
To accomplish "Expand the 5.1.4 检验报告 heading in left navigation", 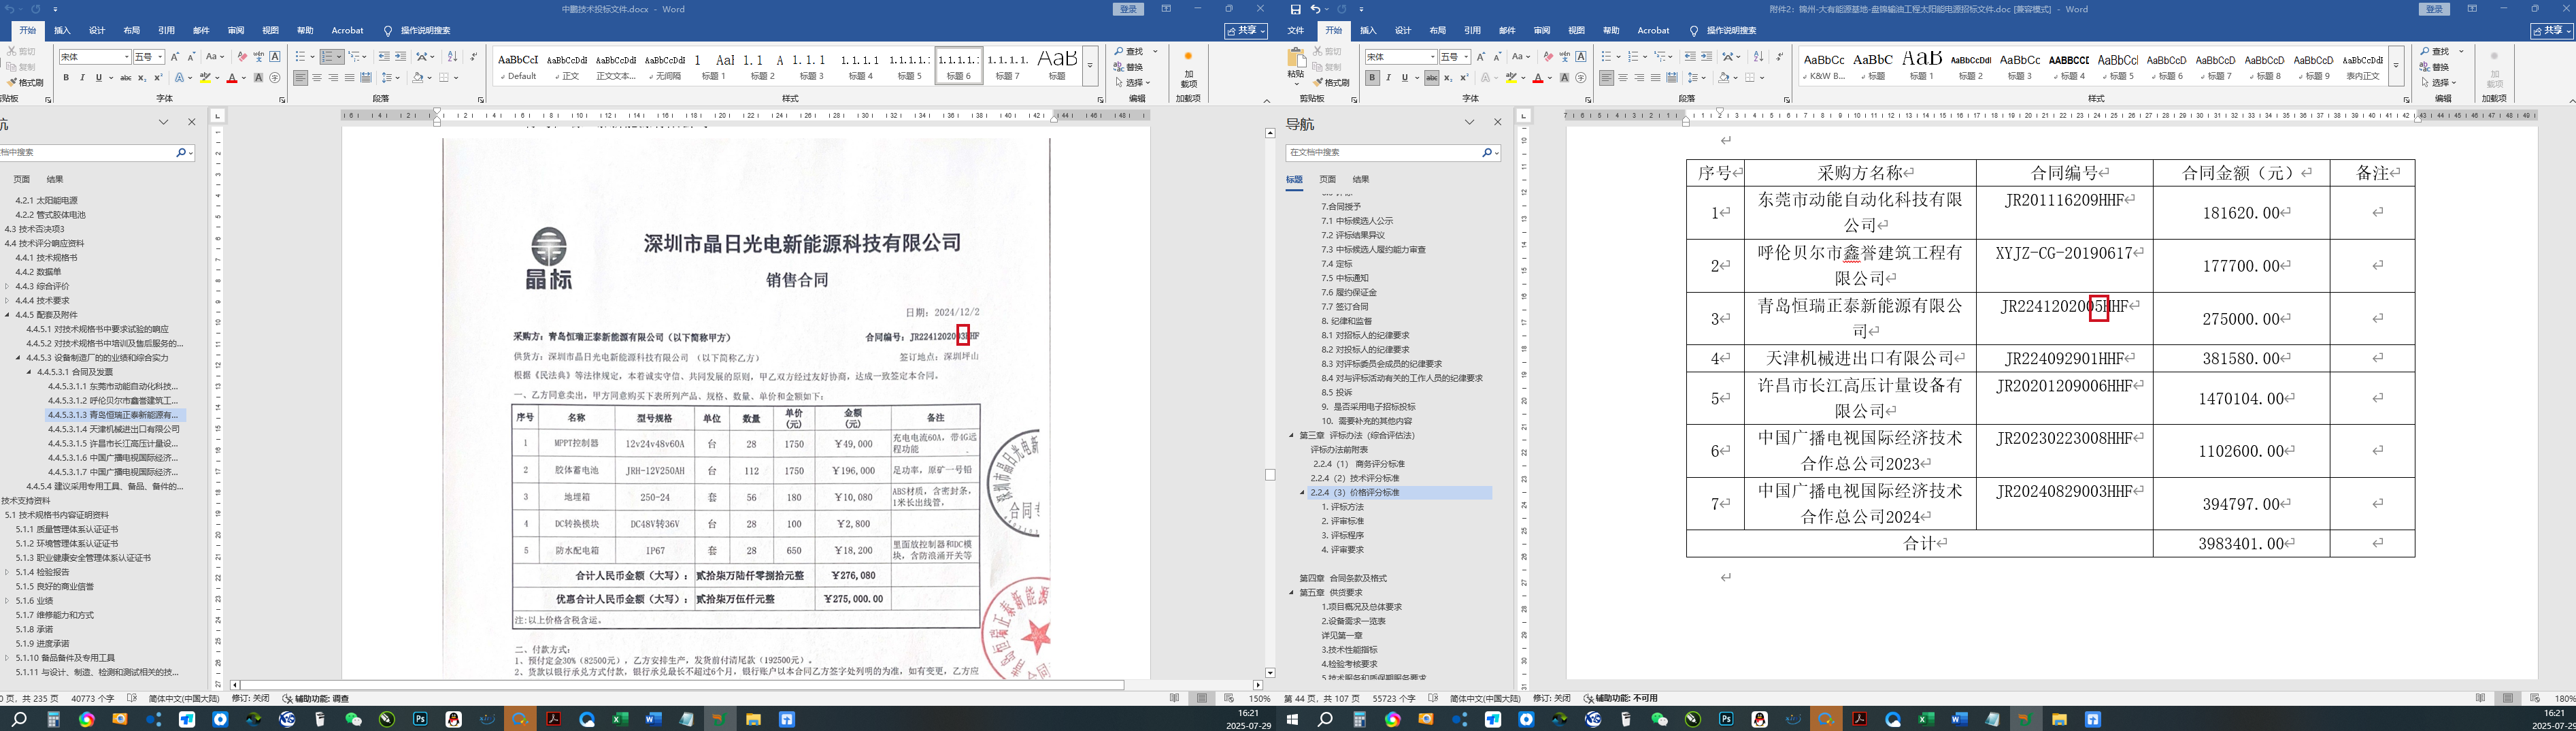I will 7,572.
